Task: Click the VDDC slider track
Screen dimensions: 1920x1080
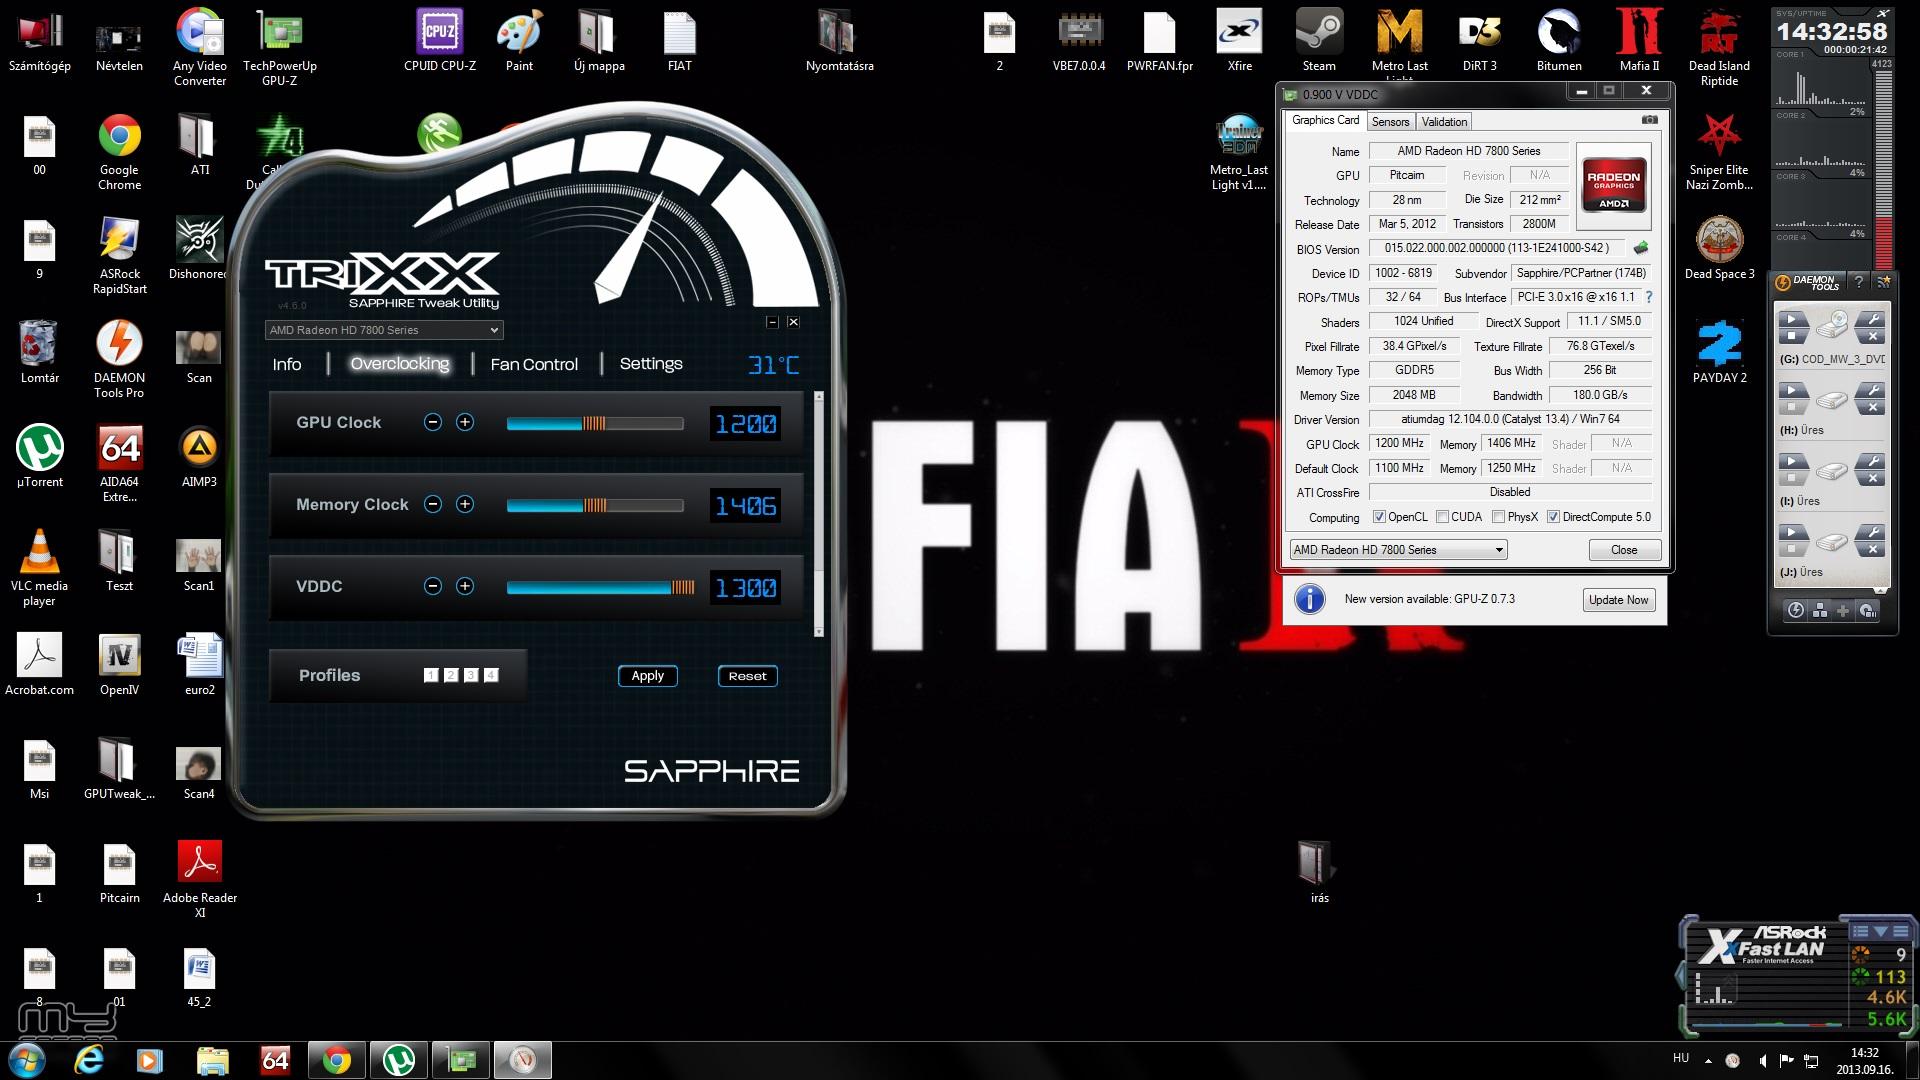Action: (x=600, y=588)
